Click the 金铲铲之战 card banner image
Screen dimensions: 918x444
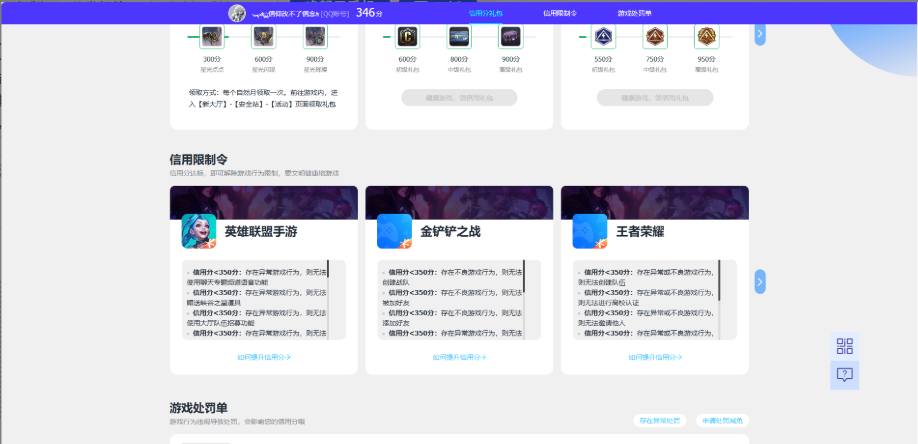[459, 202]
